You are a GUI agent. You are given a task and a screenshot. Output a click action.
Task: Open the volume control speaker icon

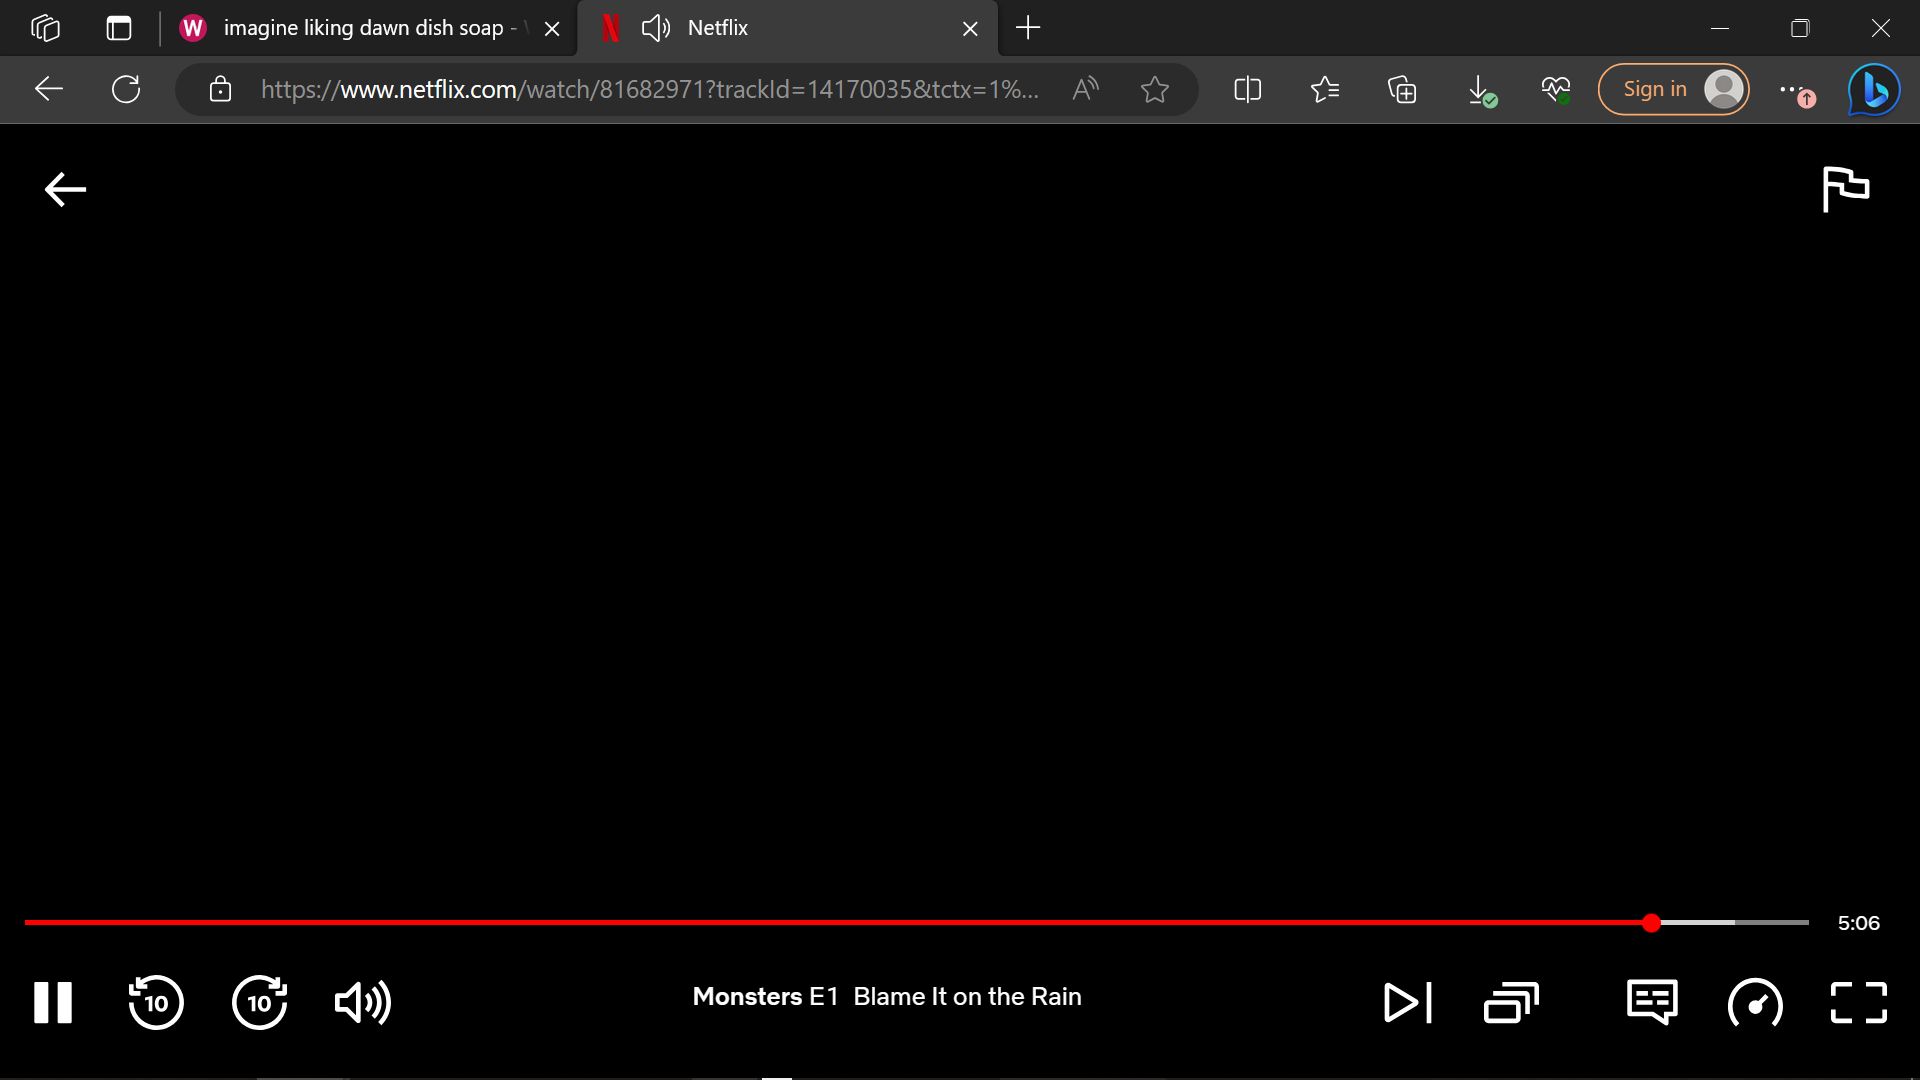coord(362,1002)
